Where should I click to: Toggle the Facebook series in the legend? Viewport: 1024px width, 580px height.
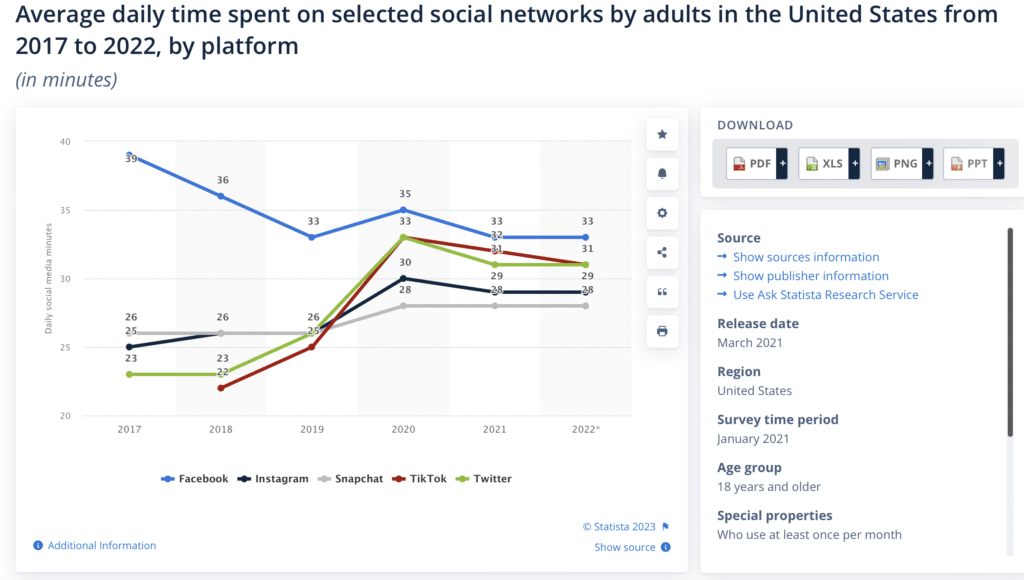(200, 478)
